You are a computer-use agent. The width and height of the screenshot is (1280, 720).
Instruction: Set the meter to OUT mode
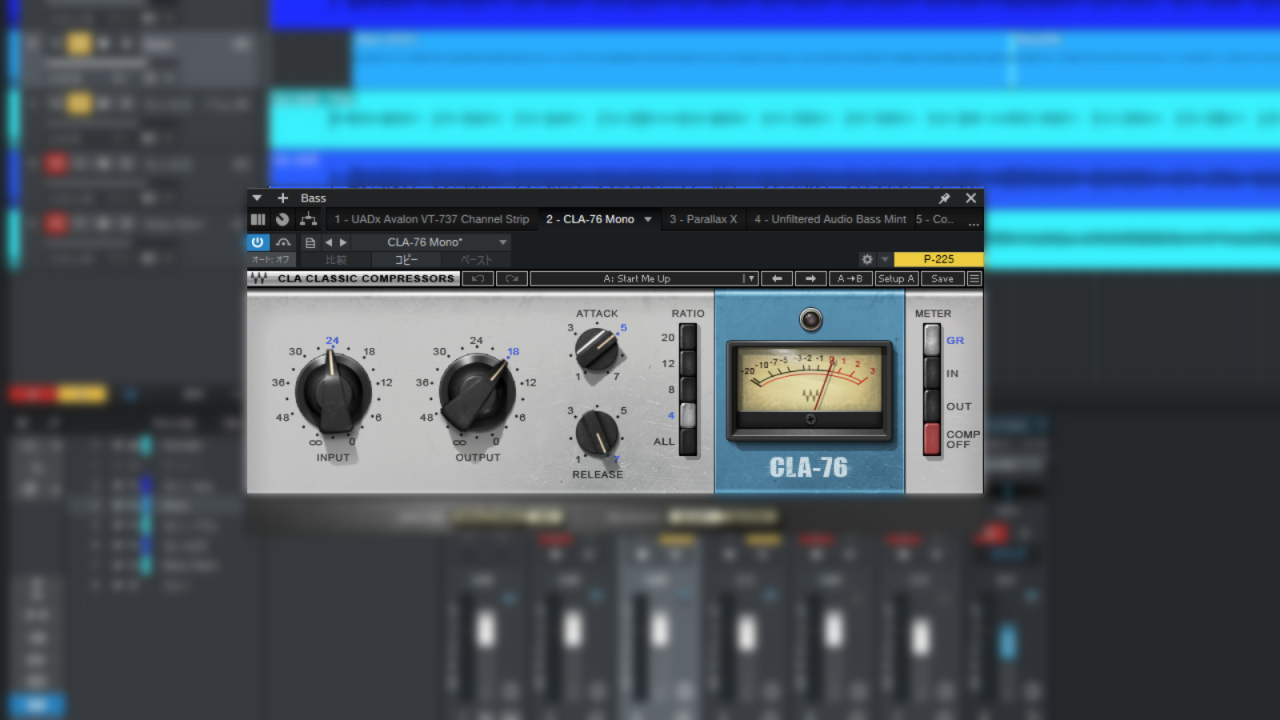point(932,406)
